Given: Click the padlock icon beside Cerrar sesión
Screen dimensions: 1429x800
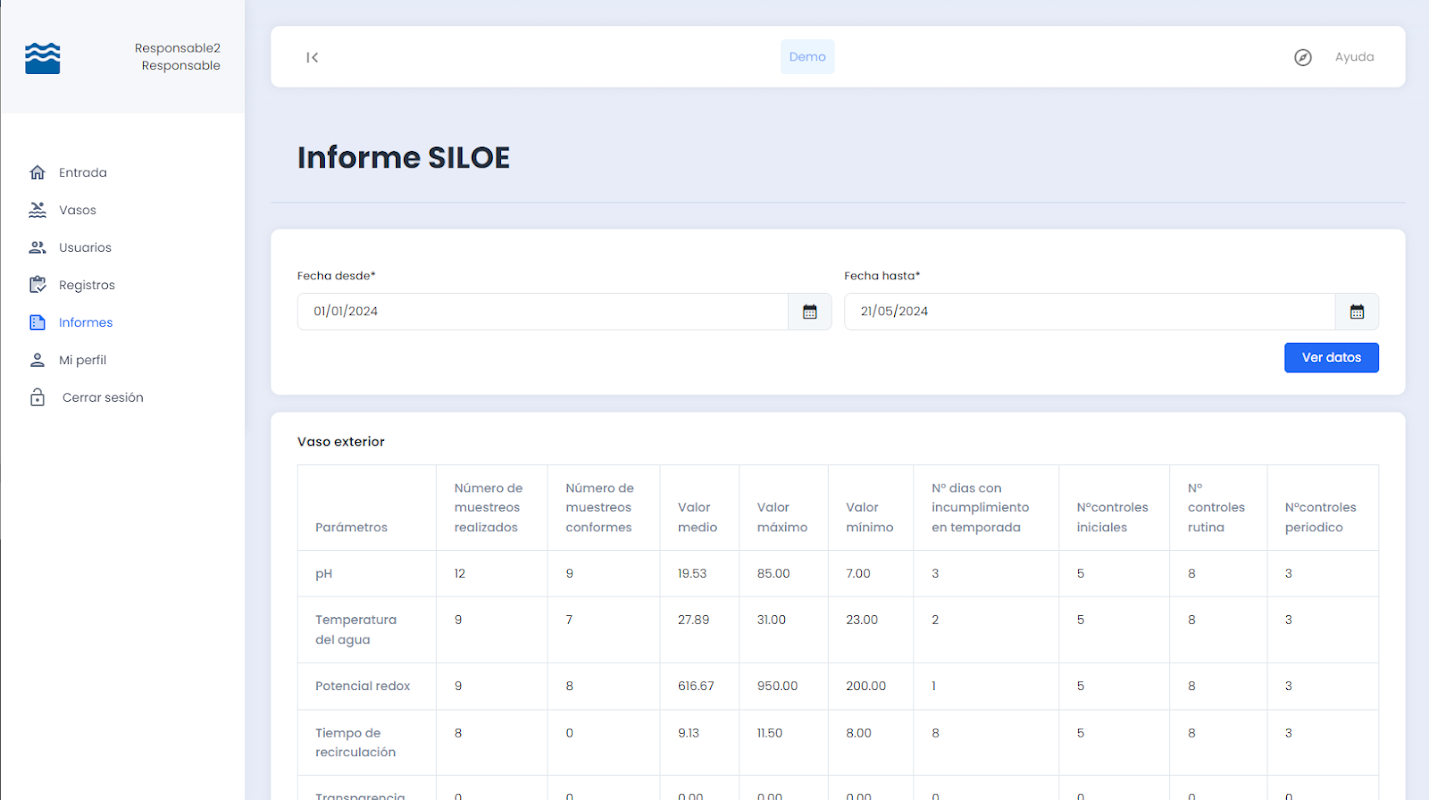Looking at the screenshot, I should [x=38, y=397].
